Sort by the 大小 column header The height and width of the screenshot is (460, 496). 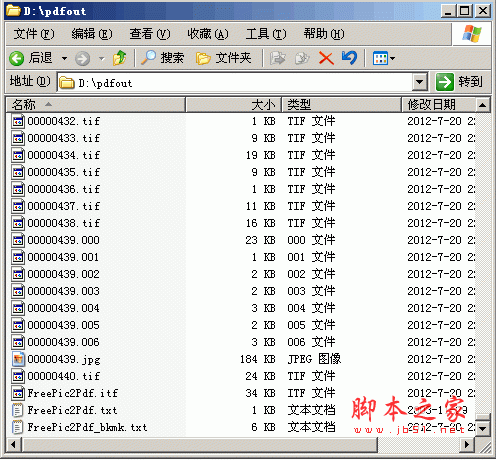[x=234, y=105]
